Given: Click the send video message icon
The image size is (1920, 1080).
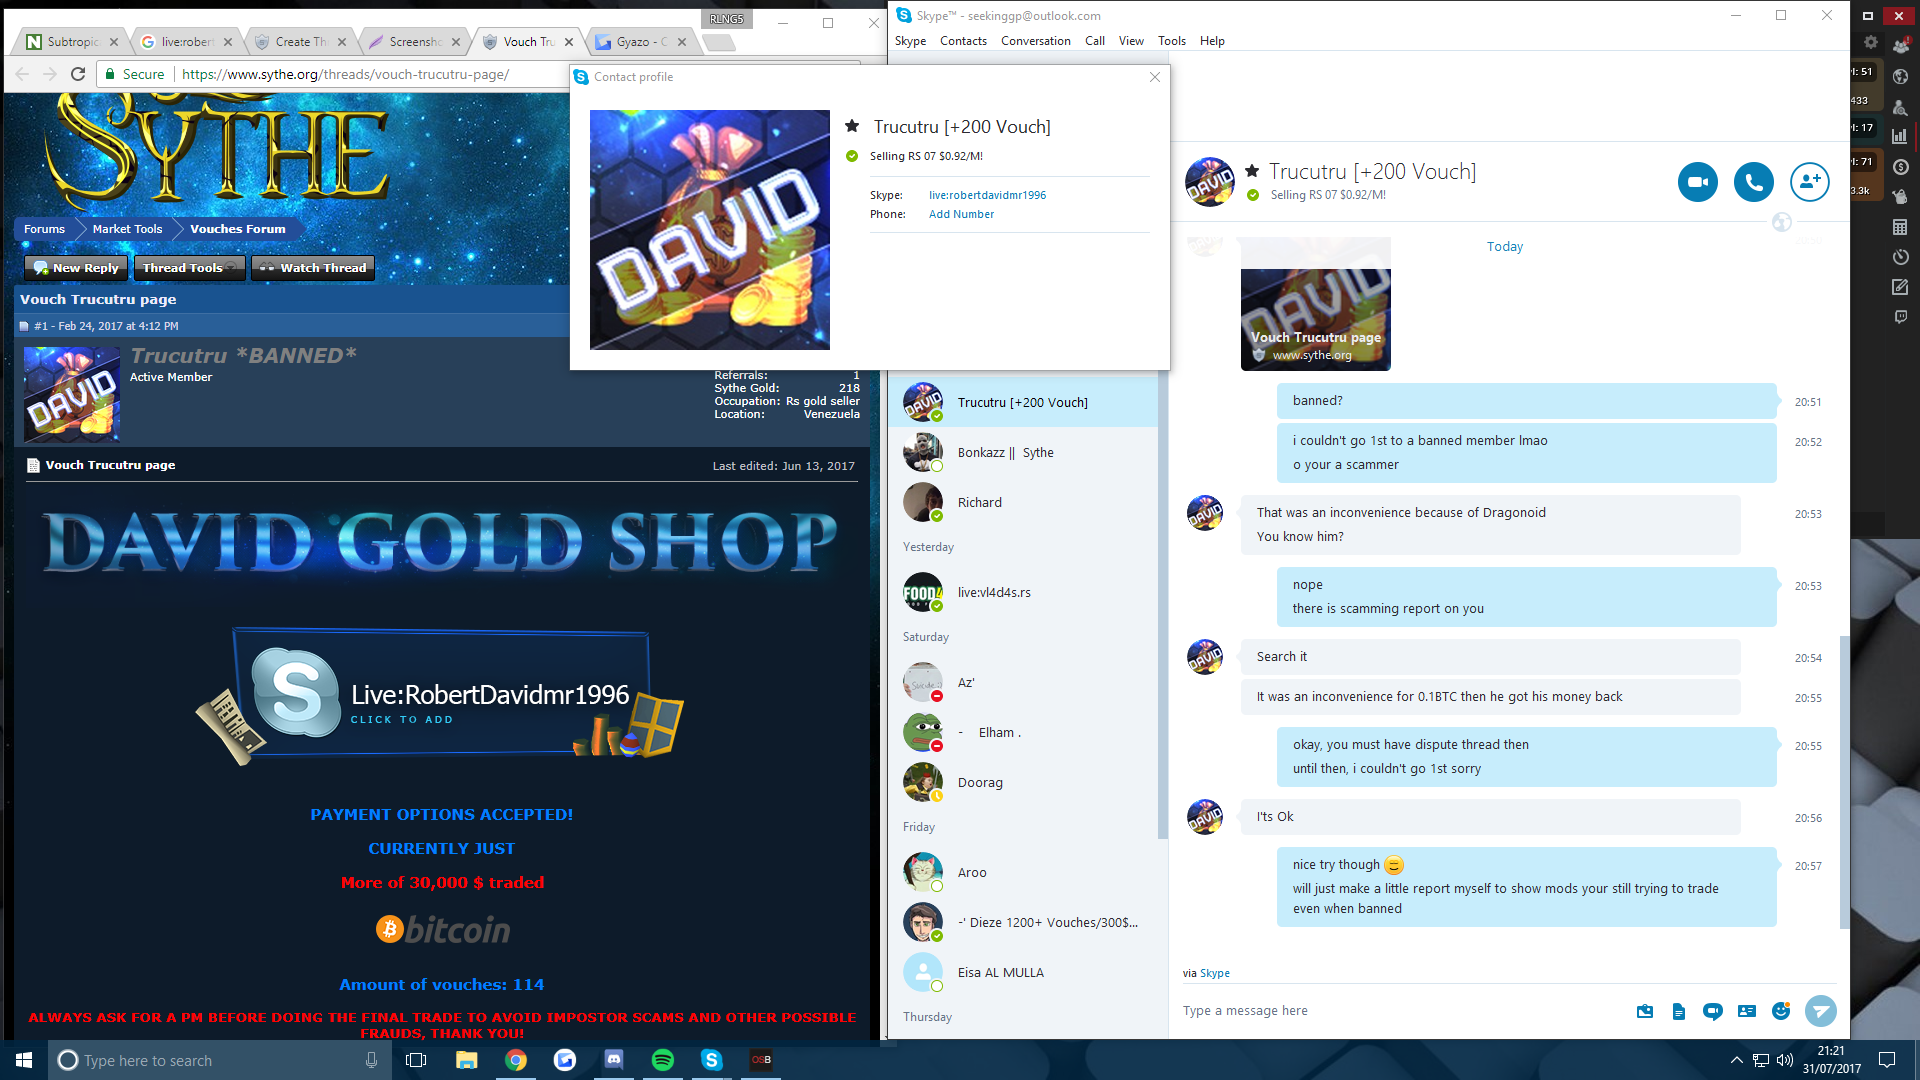Looking at the screenshot, I should tap(1712, 1011).
